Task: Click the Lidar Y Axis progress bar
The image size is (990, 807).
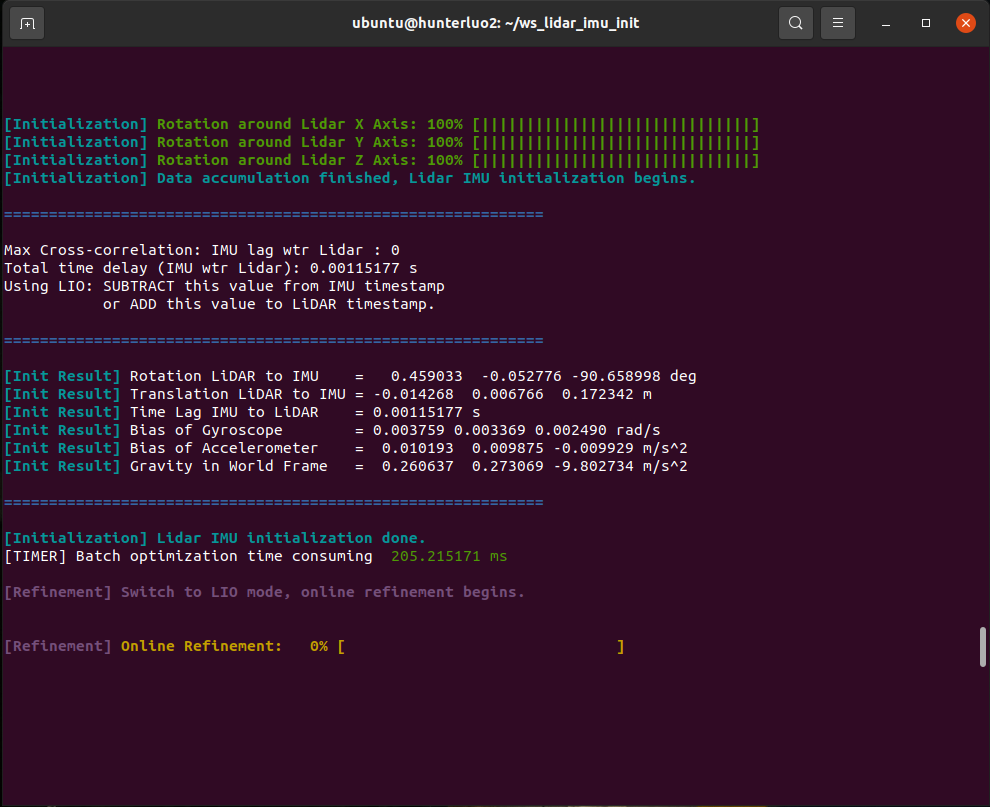Action: pos(616,143)
